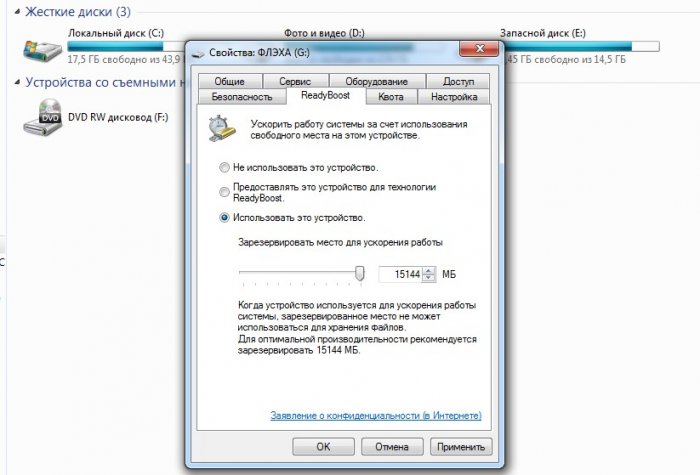
Task: Decrease reserved space with stepper down arrow
Action: (429, 278)
